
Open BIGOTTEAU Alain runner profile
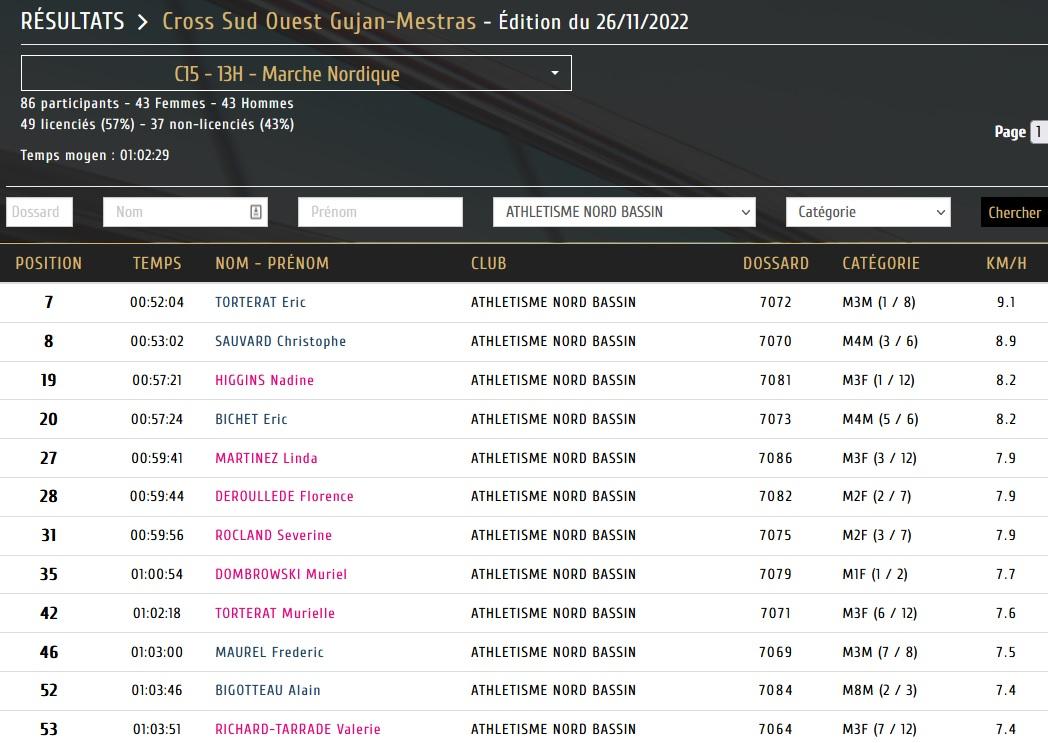click(x=267, y=690)
